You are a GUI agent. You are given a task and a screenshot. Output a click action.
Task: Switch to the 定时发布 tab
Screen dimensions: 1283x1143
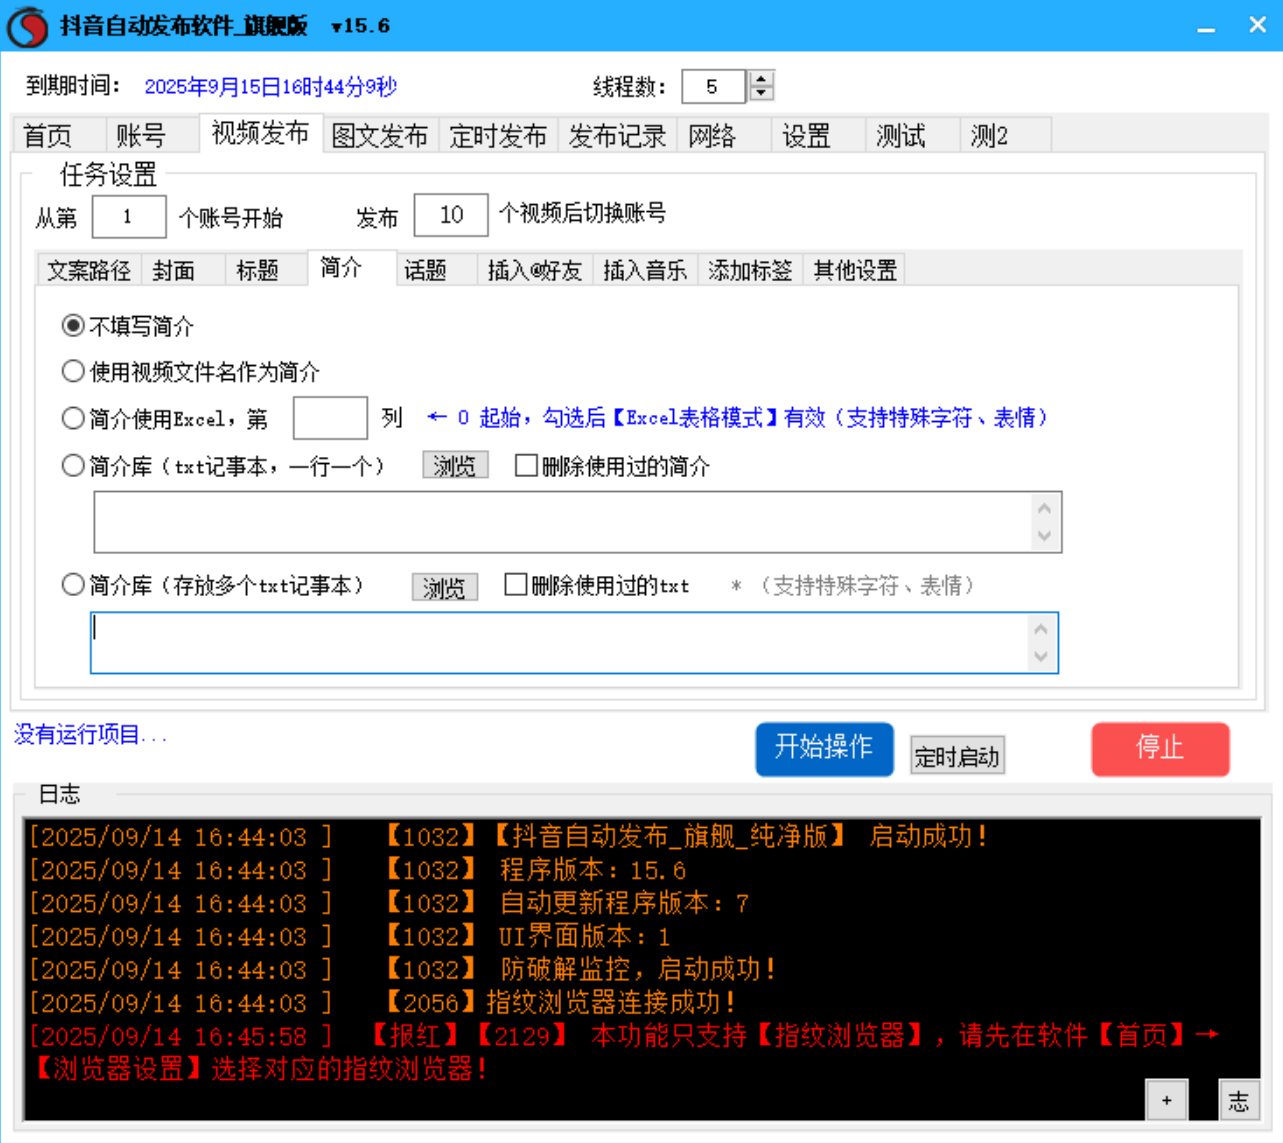(x=498, y=135)
